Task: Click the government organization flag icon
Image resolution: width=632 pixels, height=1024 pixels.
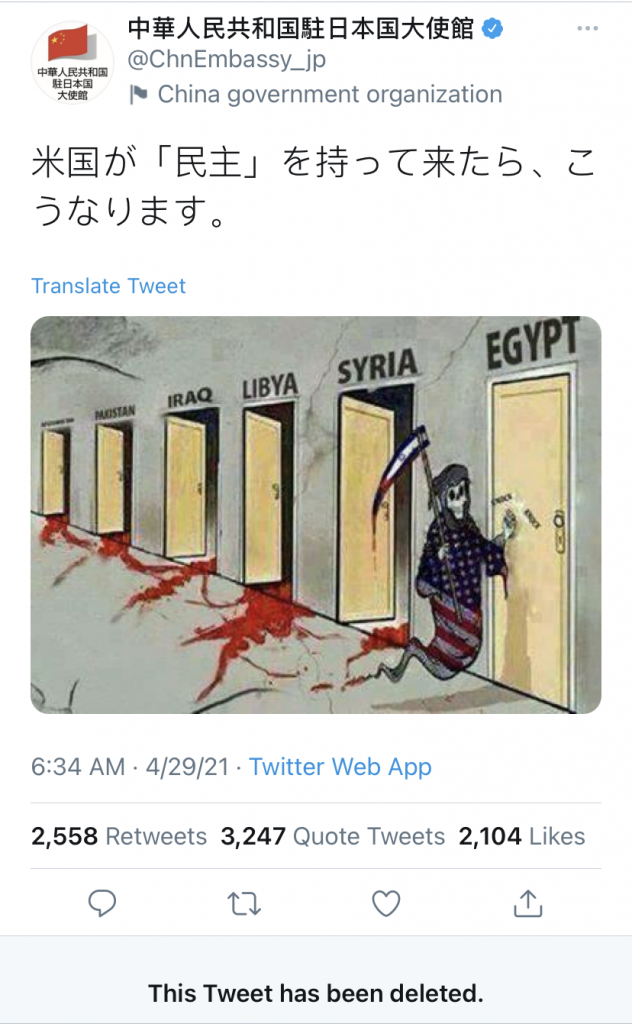Action: (x=138, y=95)
